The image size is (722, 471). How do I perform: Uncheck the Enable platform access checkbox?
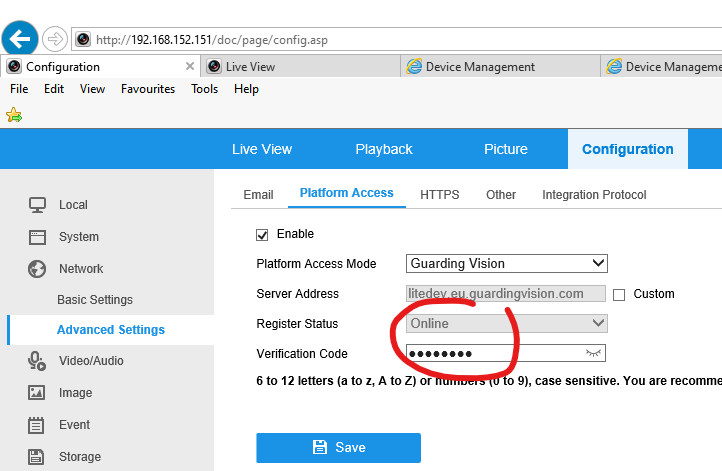[263, 234]
